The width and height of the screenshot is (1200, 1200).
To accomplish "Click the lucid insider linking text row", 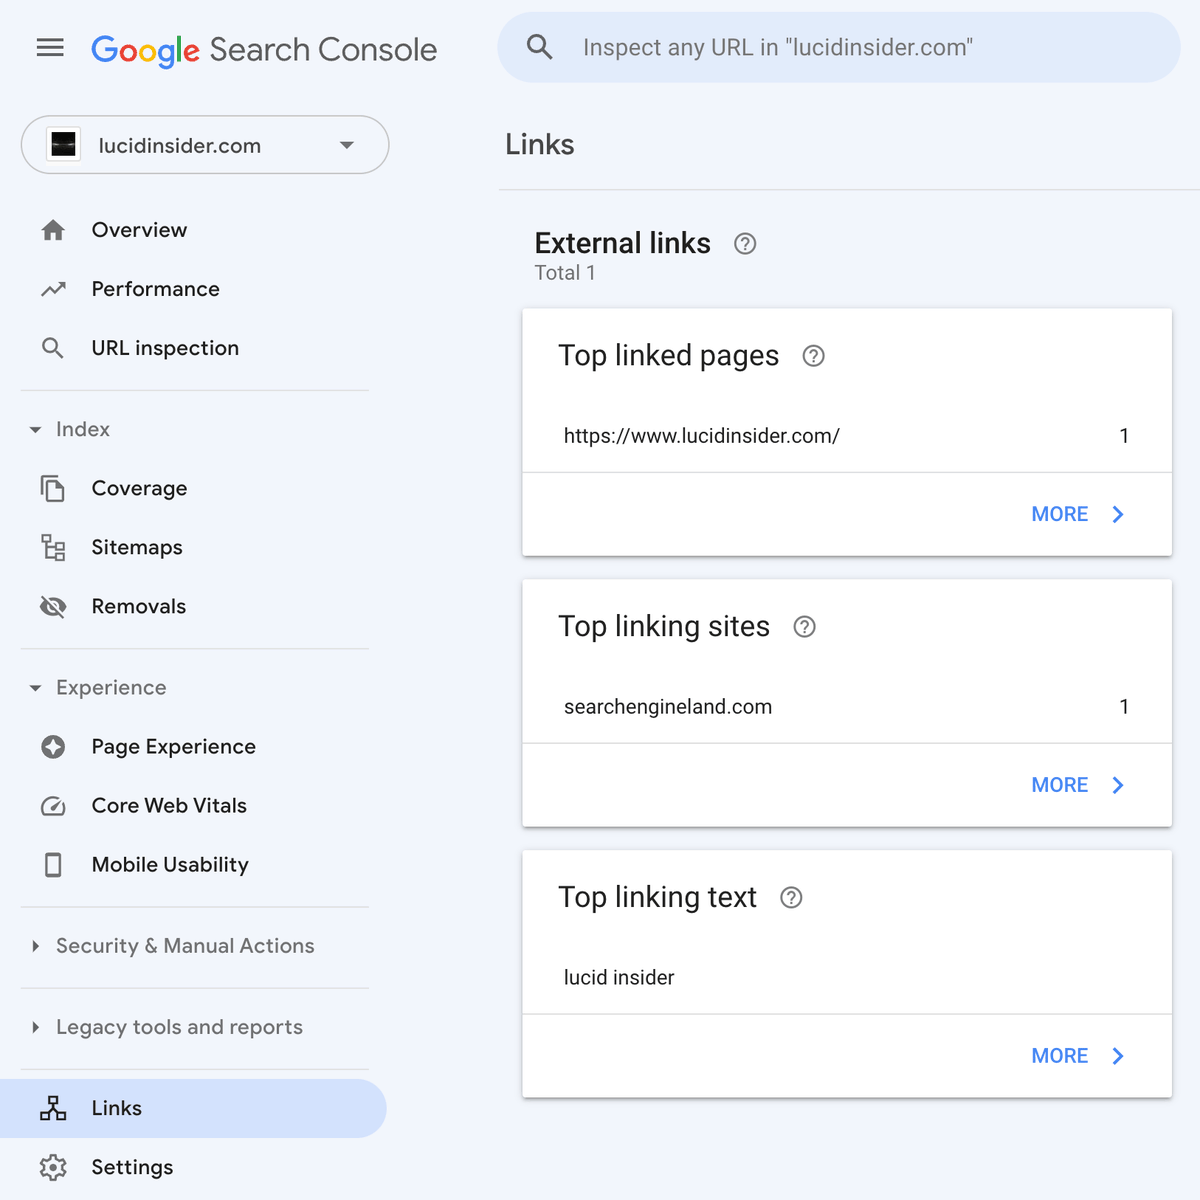I will pos(847,978).
